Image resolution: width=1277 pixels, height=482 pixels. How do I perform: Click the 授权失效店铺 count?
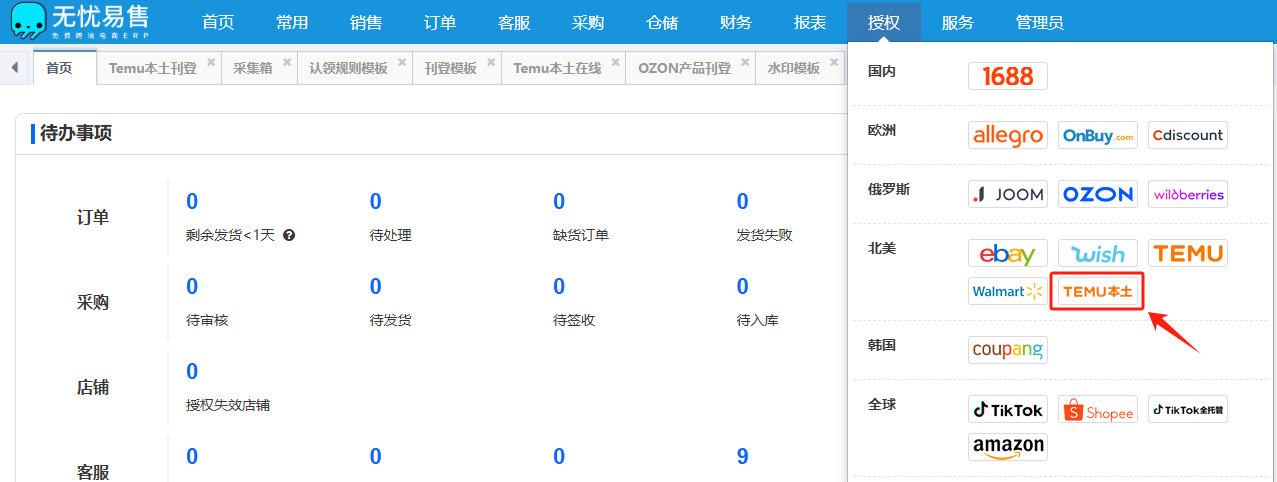[192, 372]
